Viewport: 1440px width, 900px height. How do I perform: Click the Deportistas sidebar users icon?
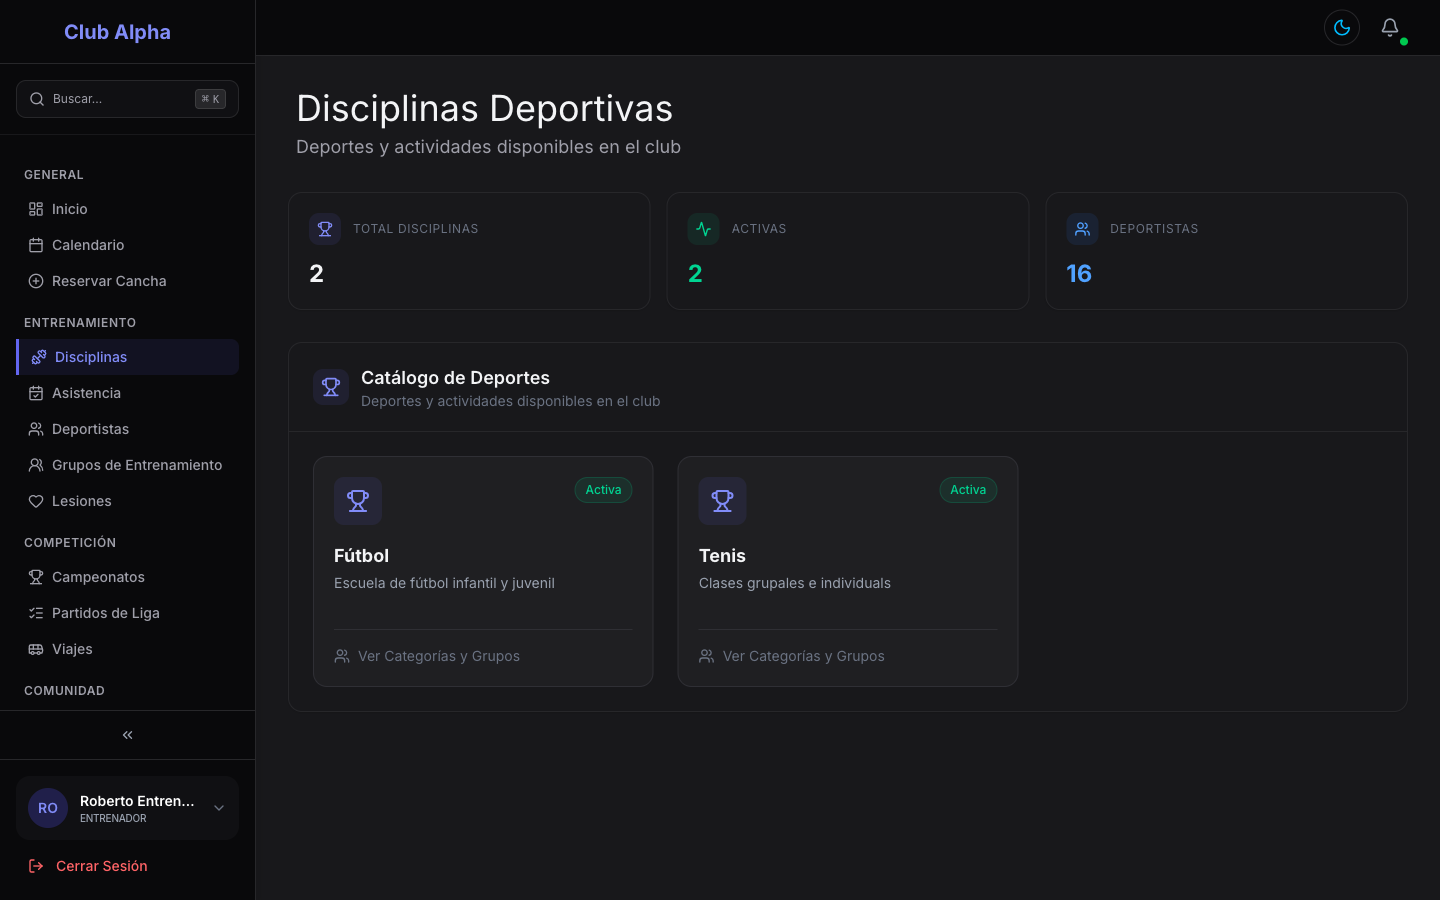point(36,429)
